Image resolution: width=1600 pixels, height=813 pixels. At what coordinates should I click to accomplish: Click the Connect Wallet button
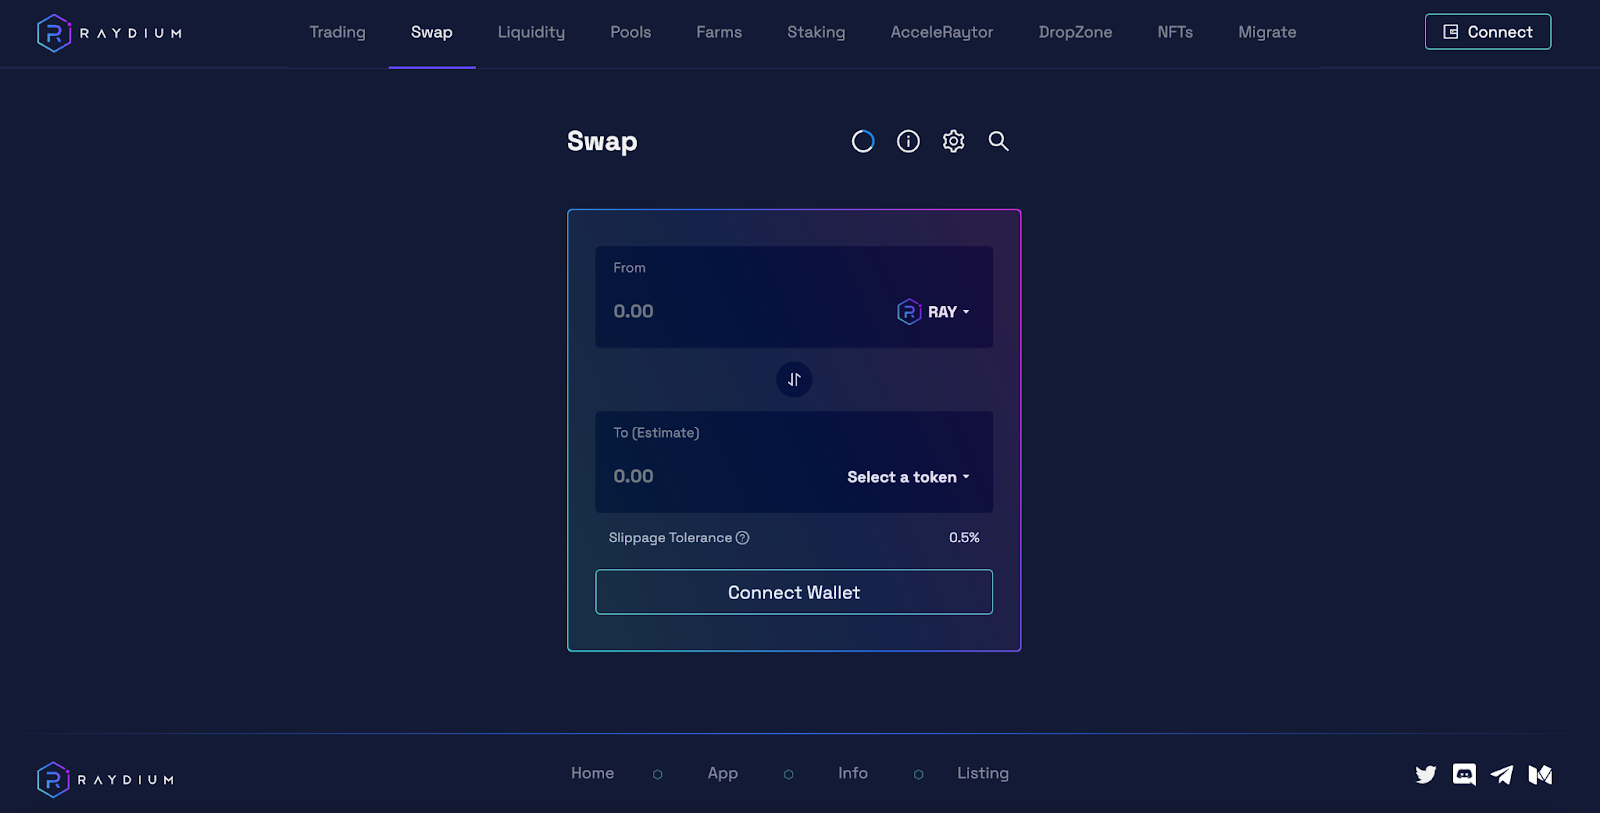coord(794,592)
